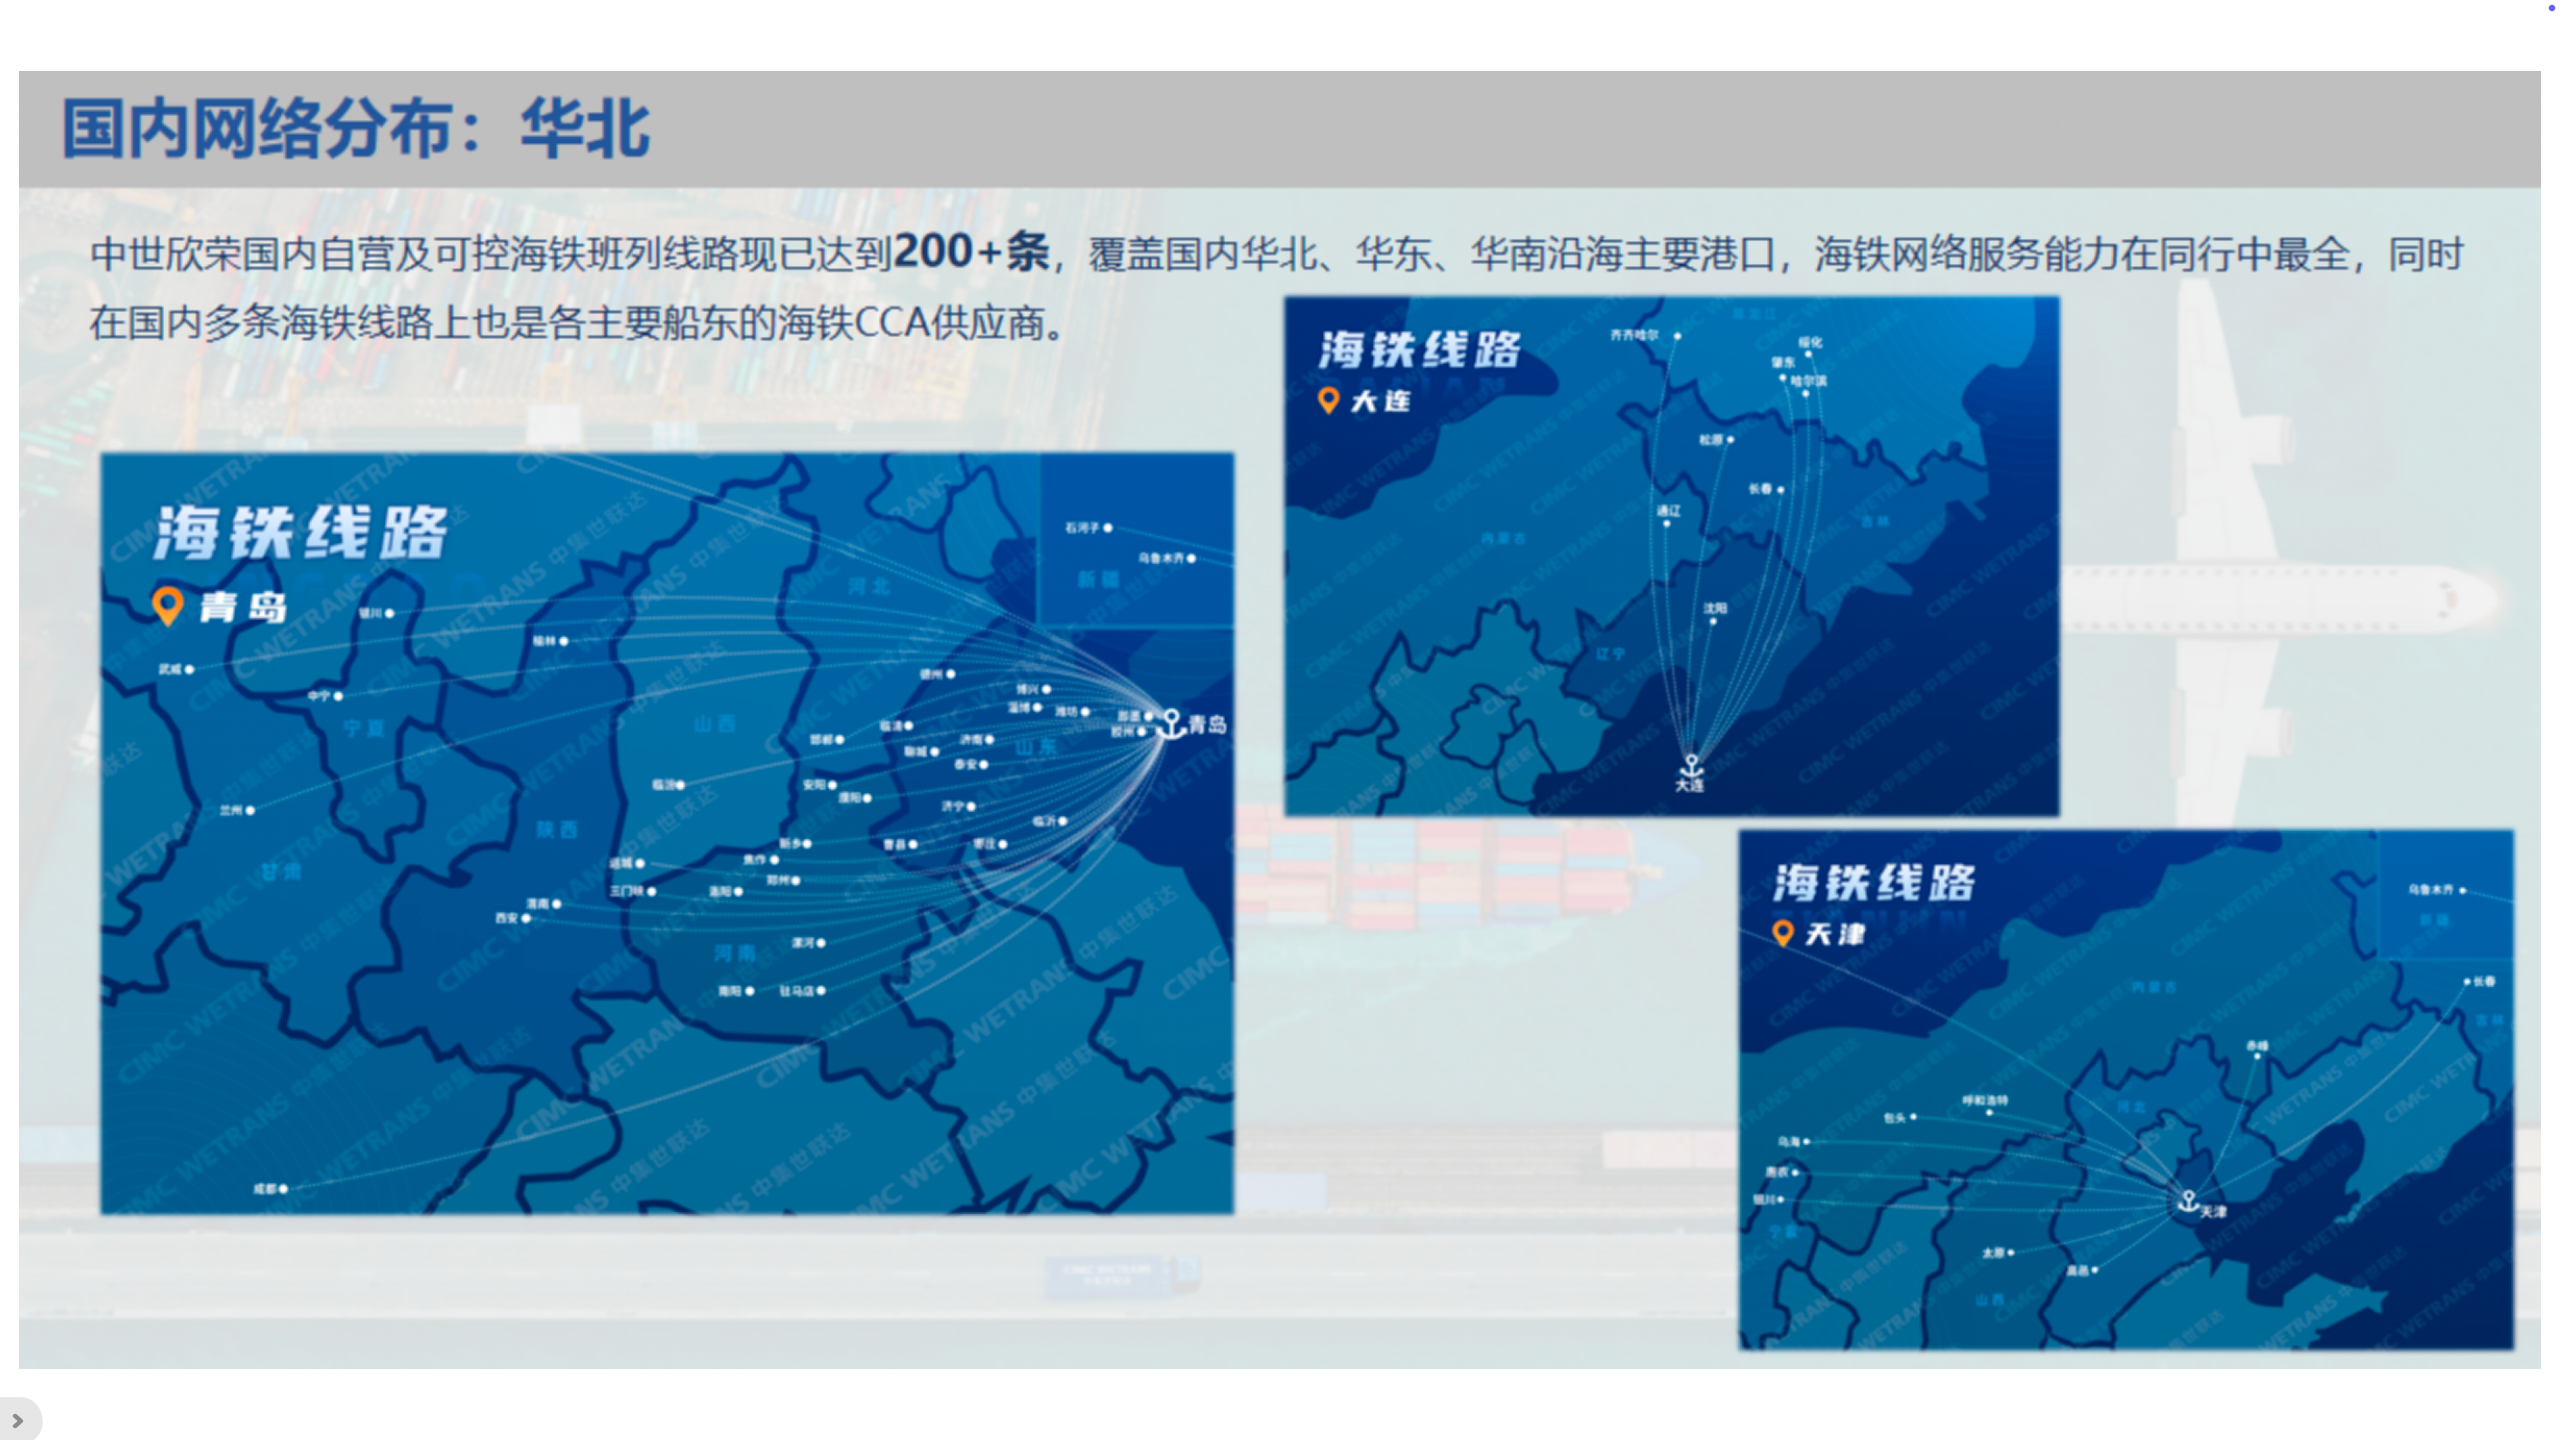
Task: Click the 成都 city marker on Qingdao map
Action: 283,1189
